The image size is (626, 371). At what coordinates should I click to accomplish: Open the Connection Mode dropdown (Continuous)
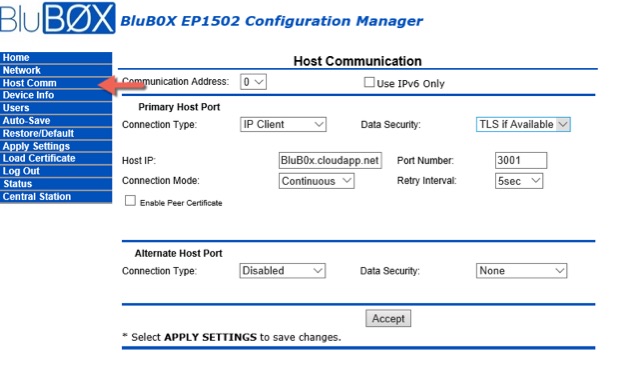click(x=316, y=181)
